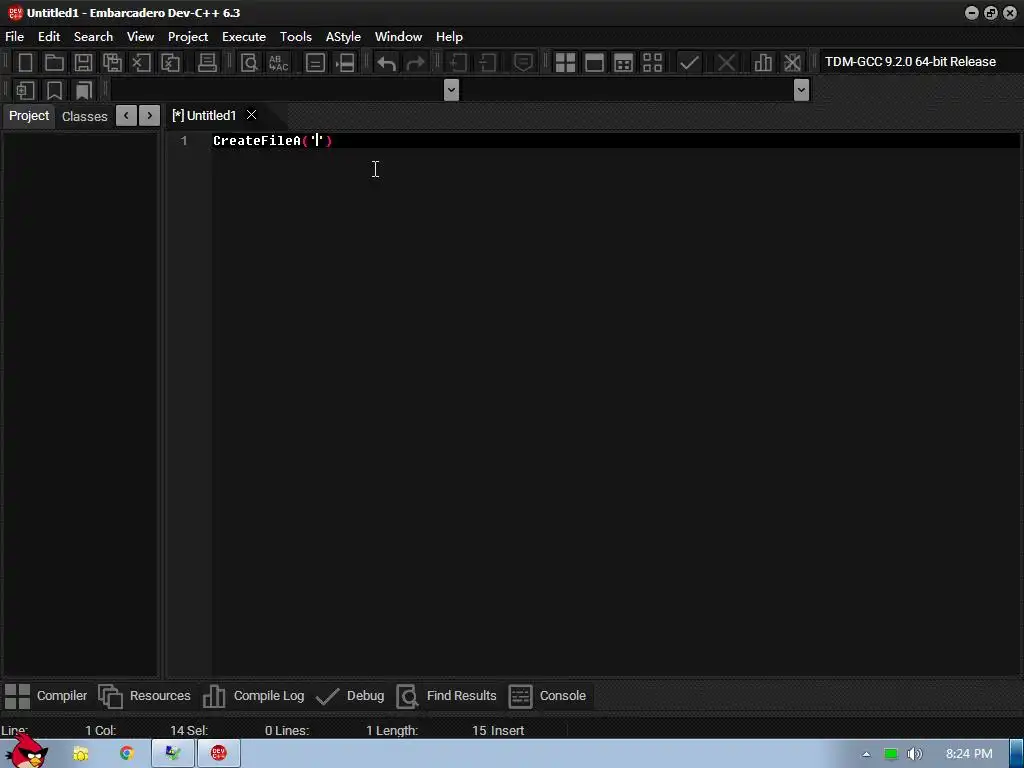Open the Find tool
The image size is (1024, 768).
point(249,63)
